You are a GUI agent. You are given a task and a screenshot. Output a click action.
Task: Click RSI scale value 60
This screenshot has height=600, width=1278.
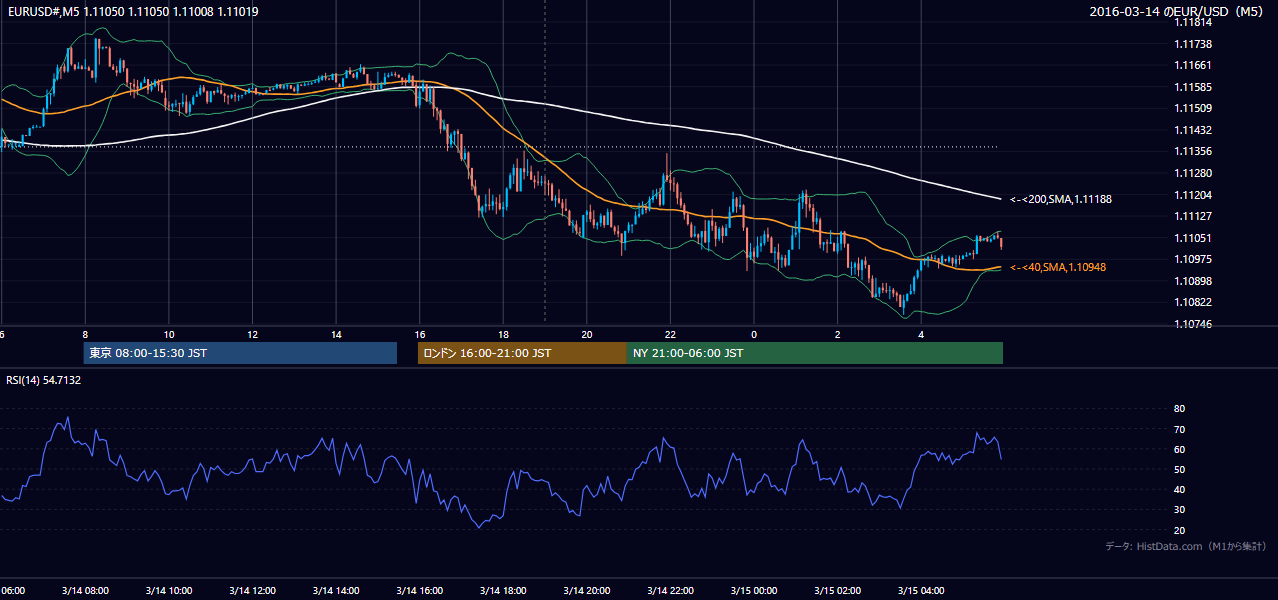pos(1179,449)
